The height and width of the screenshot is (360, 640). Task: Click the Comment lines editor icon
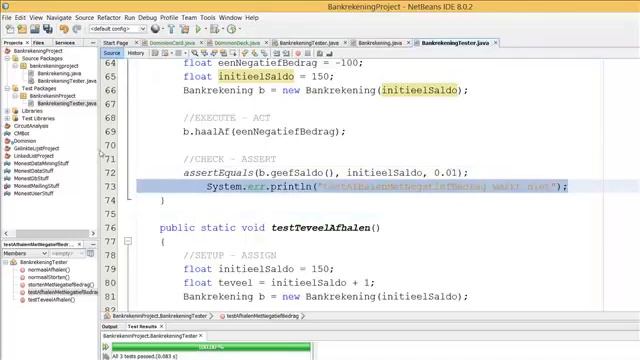tap(320, 53)
